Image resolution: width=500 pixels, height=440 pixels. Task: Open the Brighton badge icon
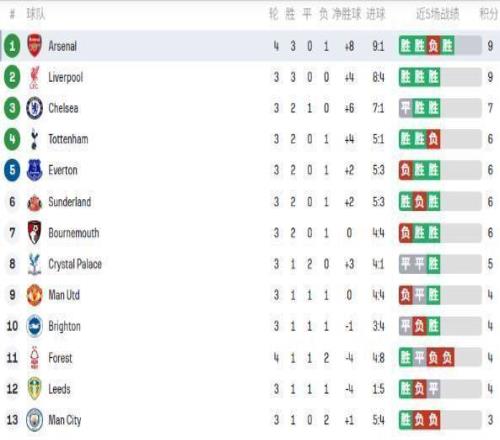click(x=34, y=326)
